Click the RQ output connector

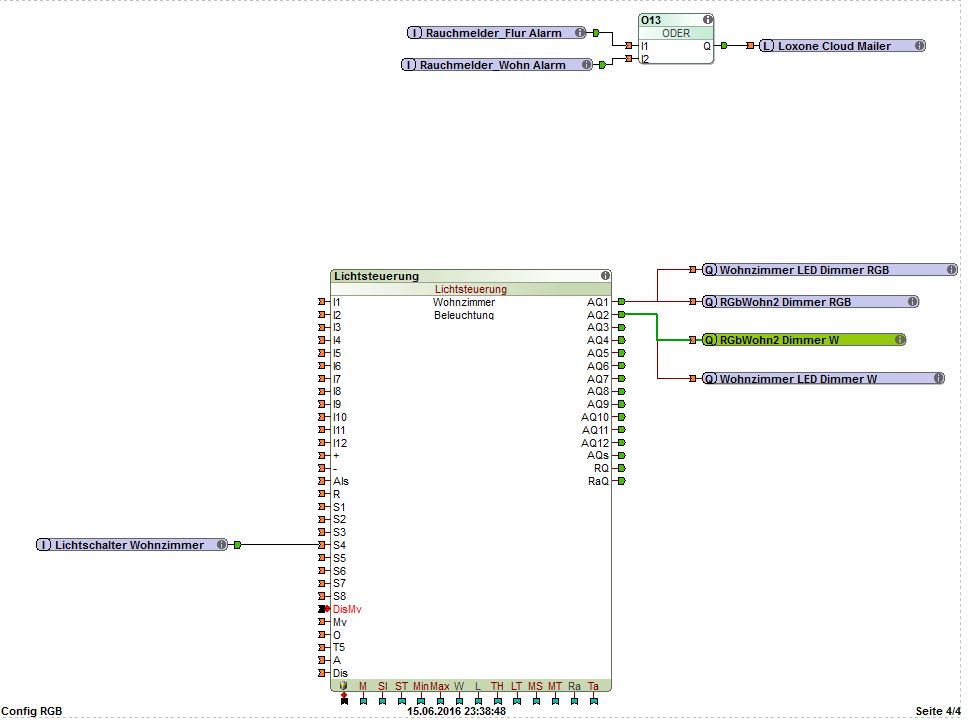pos(621,468)
